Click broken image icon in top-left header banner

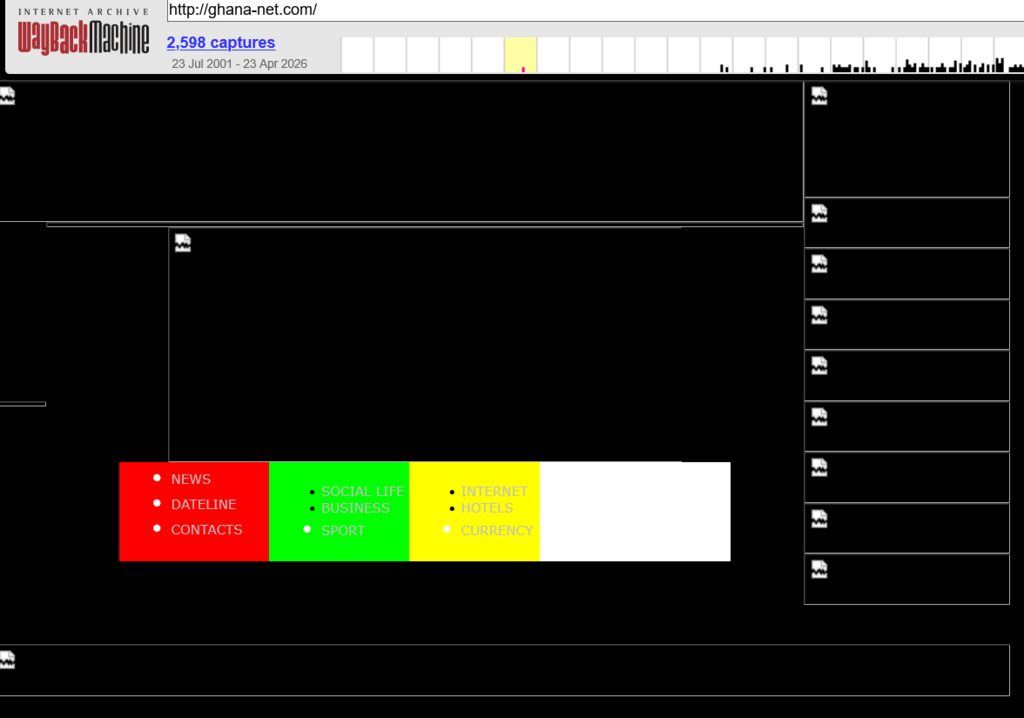(7, 96)
